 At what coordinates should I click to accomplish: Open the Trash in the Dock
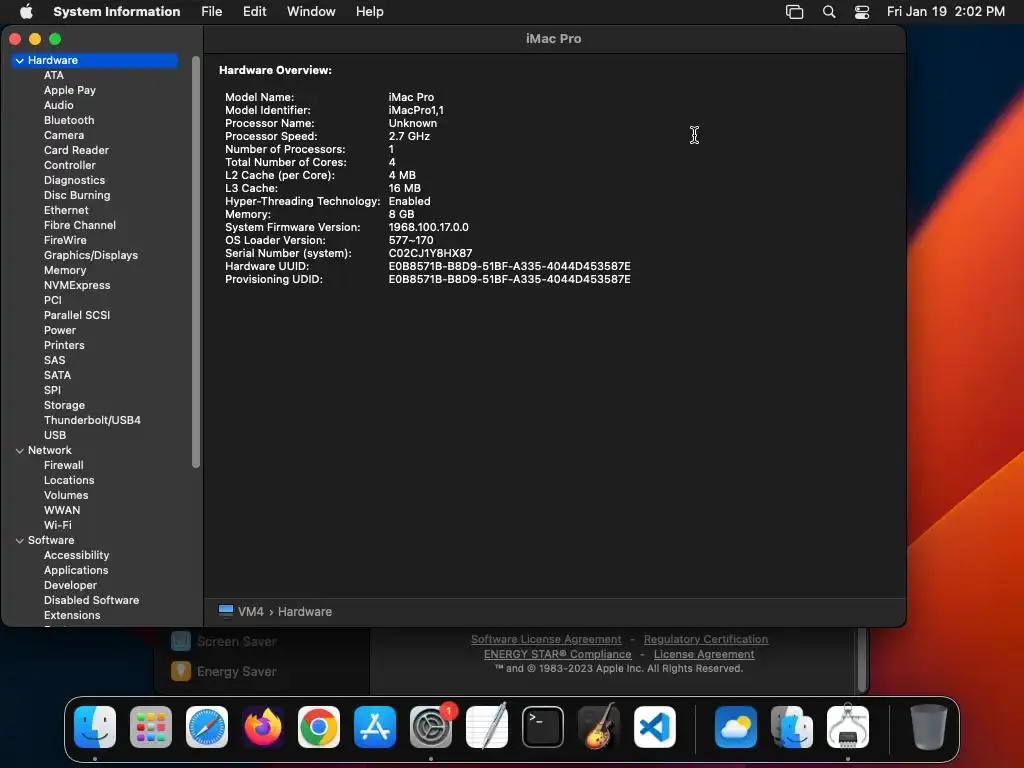[x=929, y=727]
